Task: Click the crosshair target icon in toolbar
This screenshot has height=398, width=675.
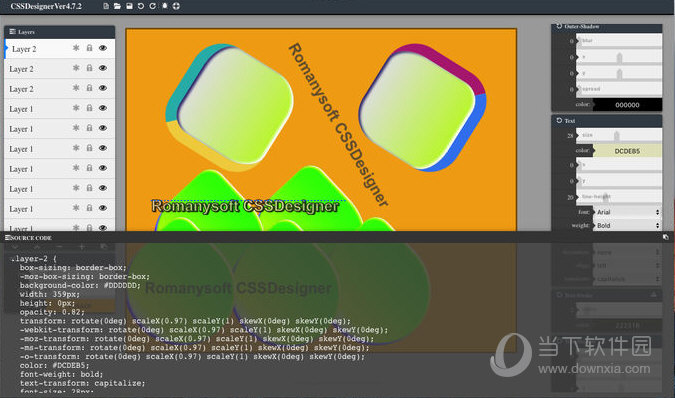Action: pos(176,6)
